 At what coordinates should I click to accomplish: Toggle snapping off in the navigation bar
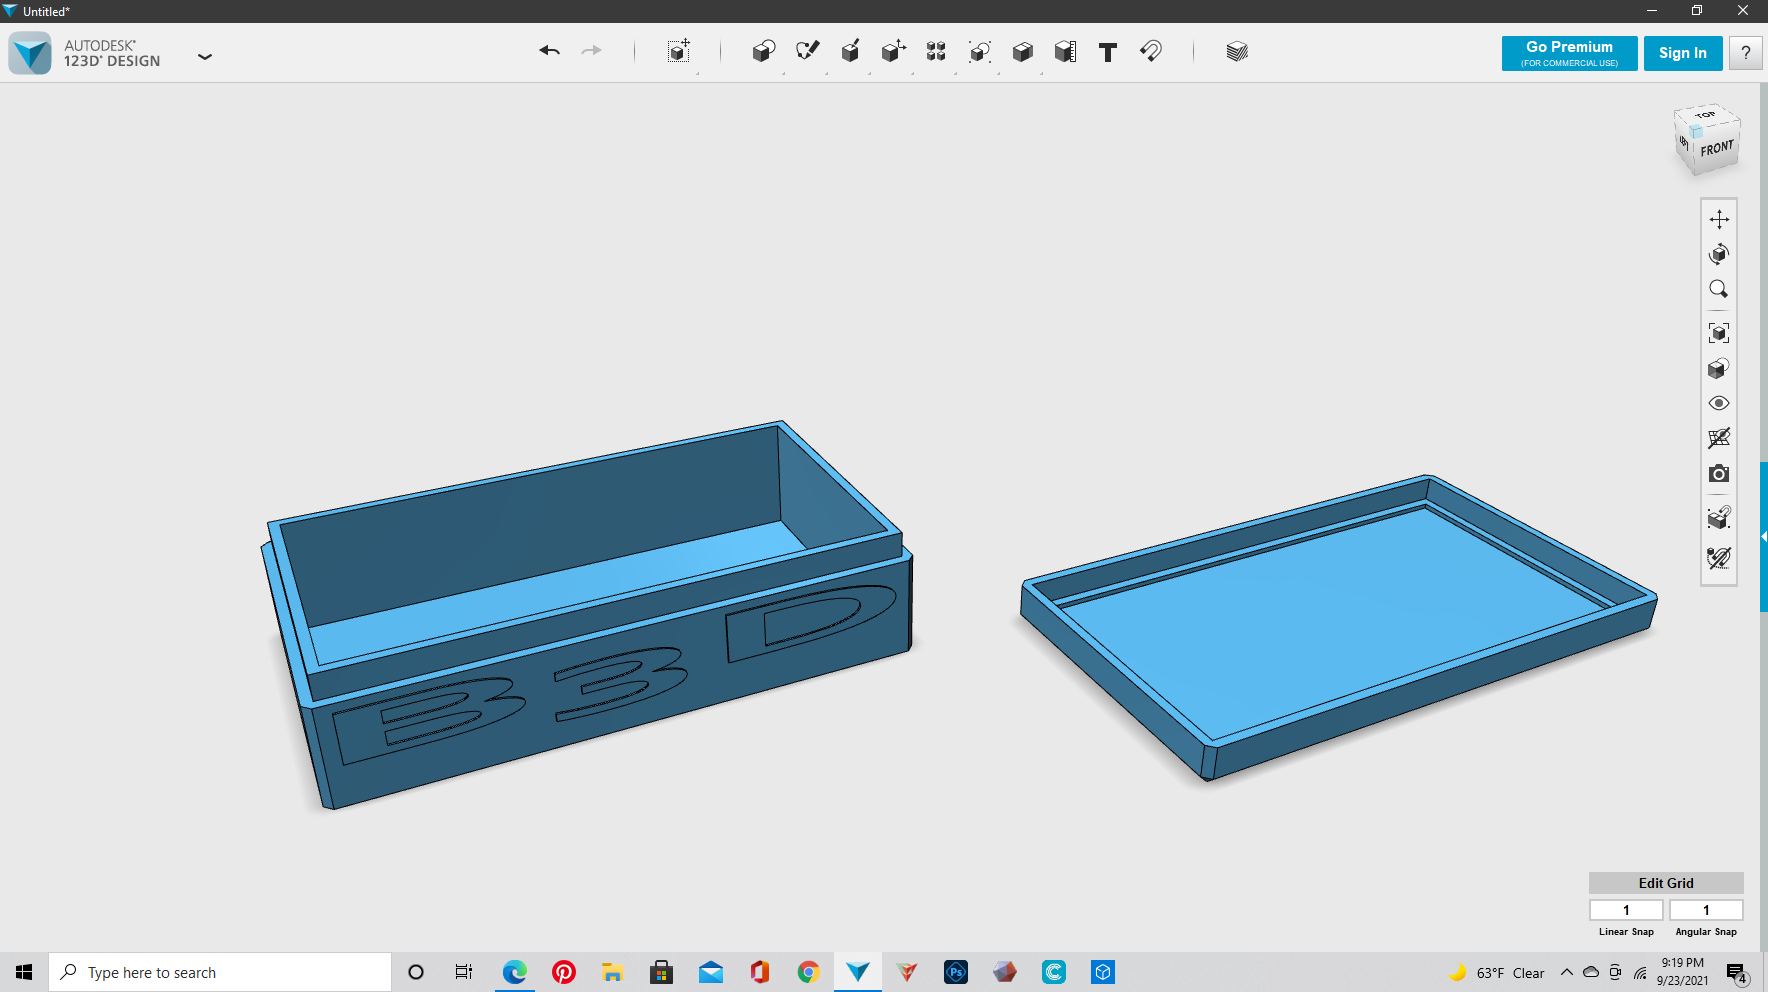point(1718,558)
